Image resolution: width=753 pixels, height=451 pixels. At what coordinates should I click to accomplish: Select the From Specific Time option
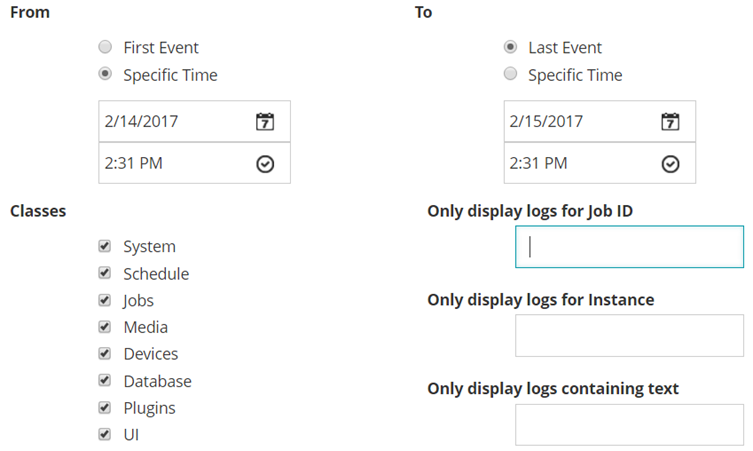click(x=105, y=75)
